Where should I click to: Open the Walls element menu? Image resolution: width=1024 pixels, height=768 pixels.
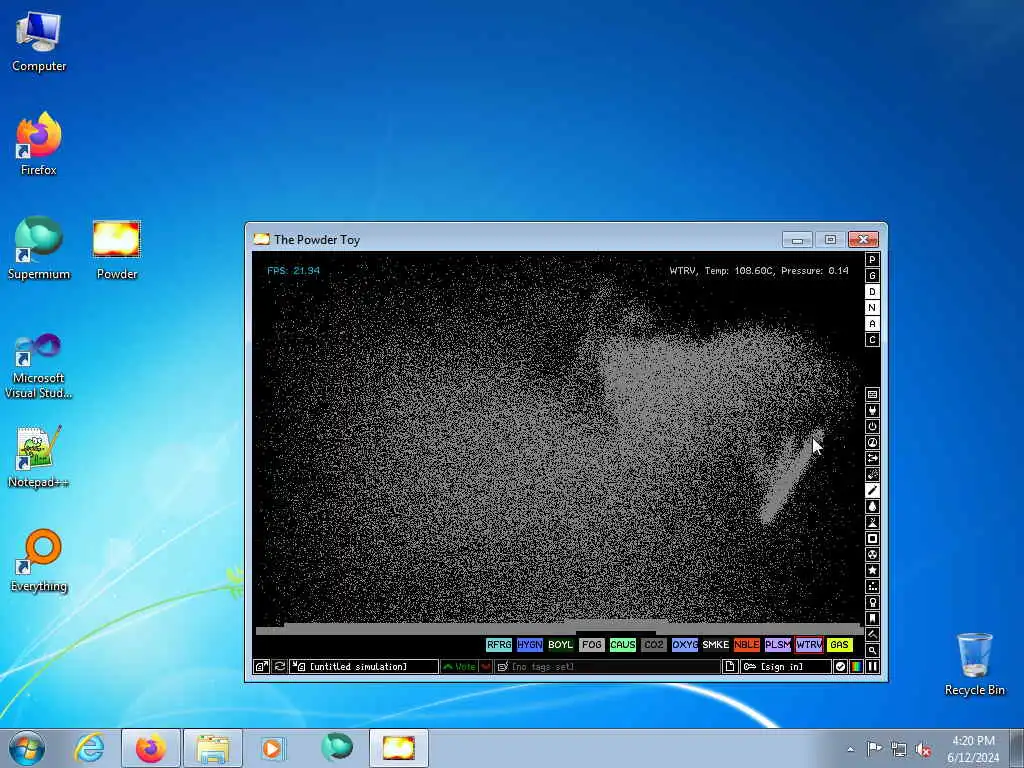(872, 394)
